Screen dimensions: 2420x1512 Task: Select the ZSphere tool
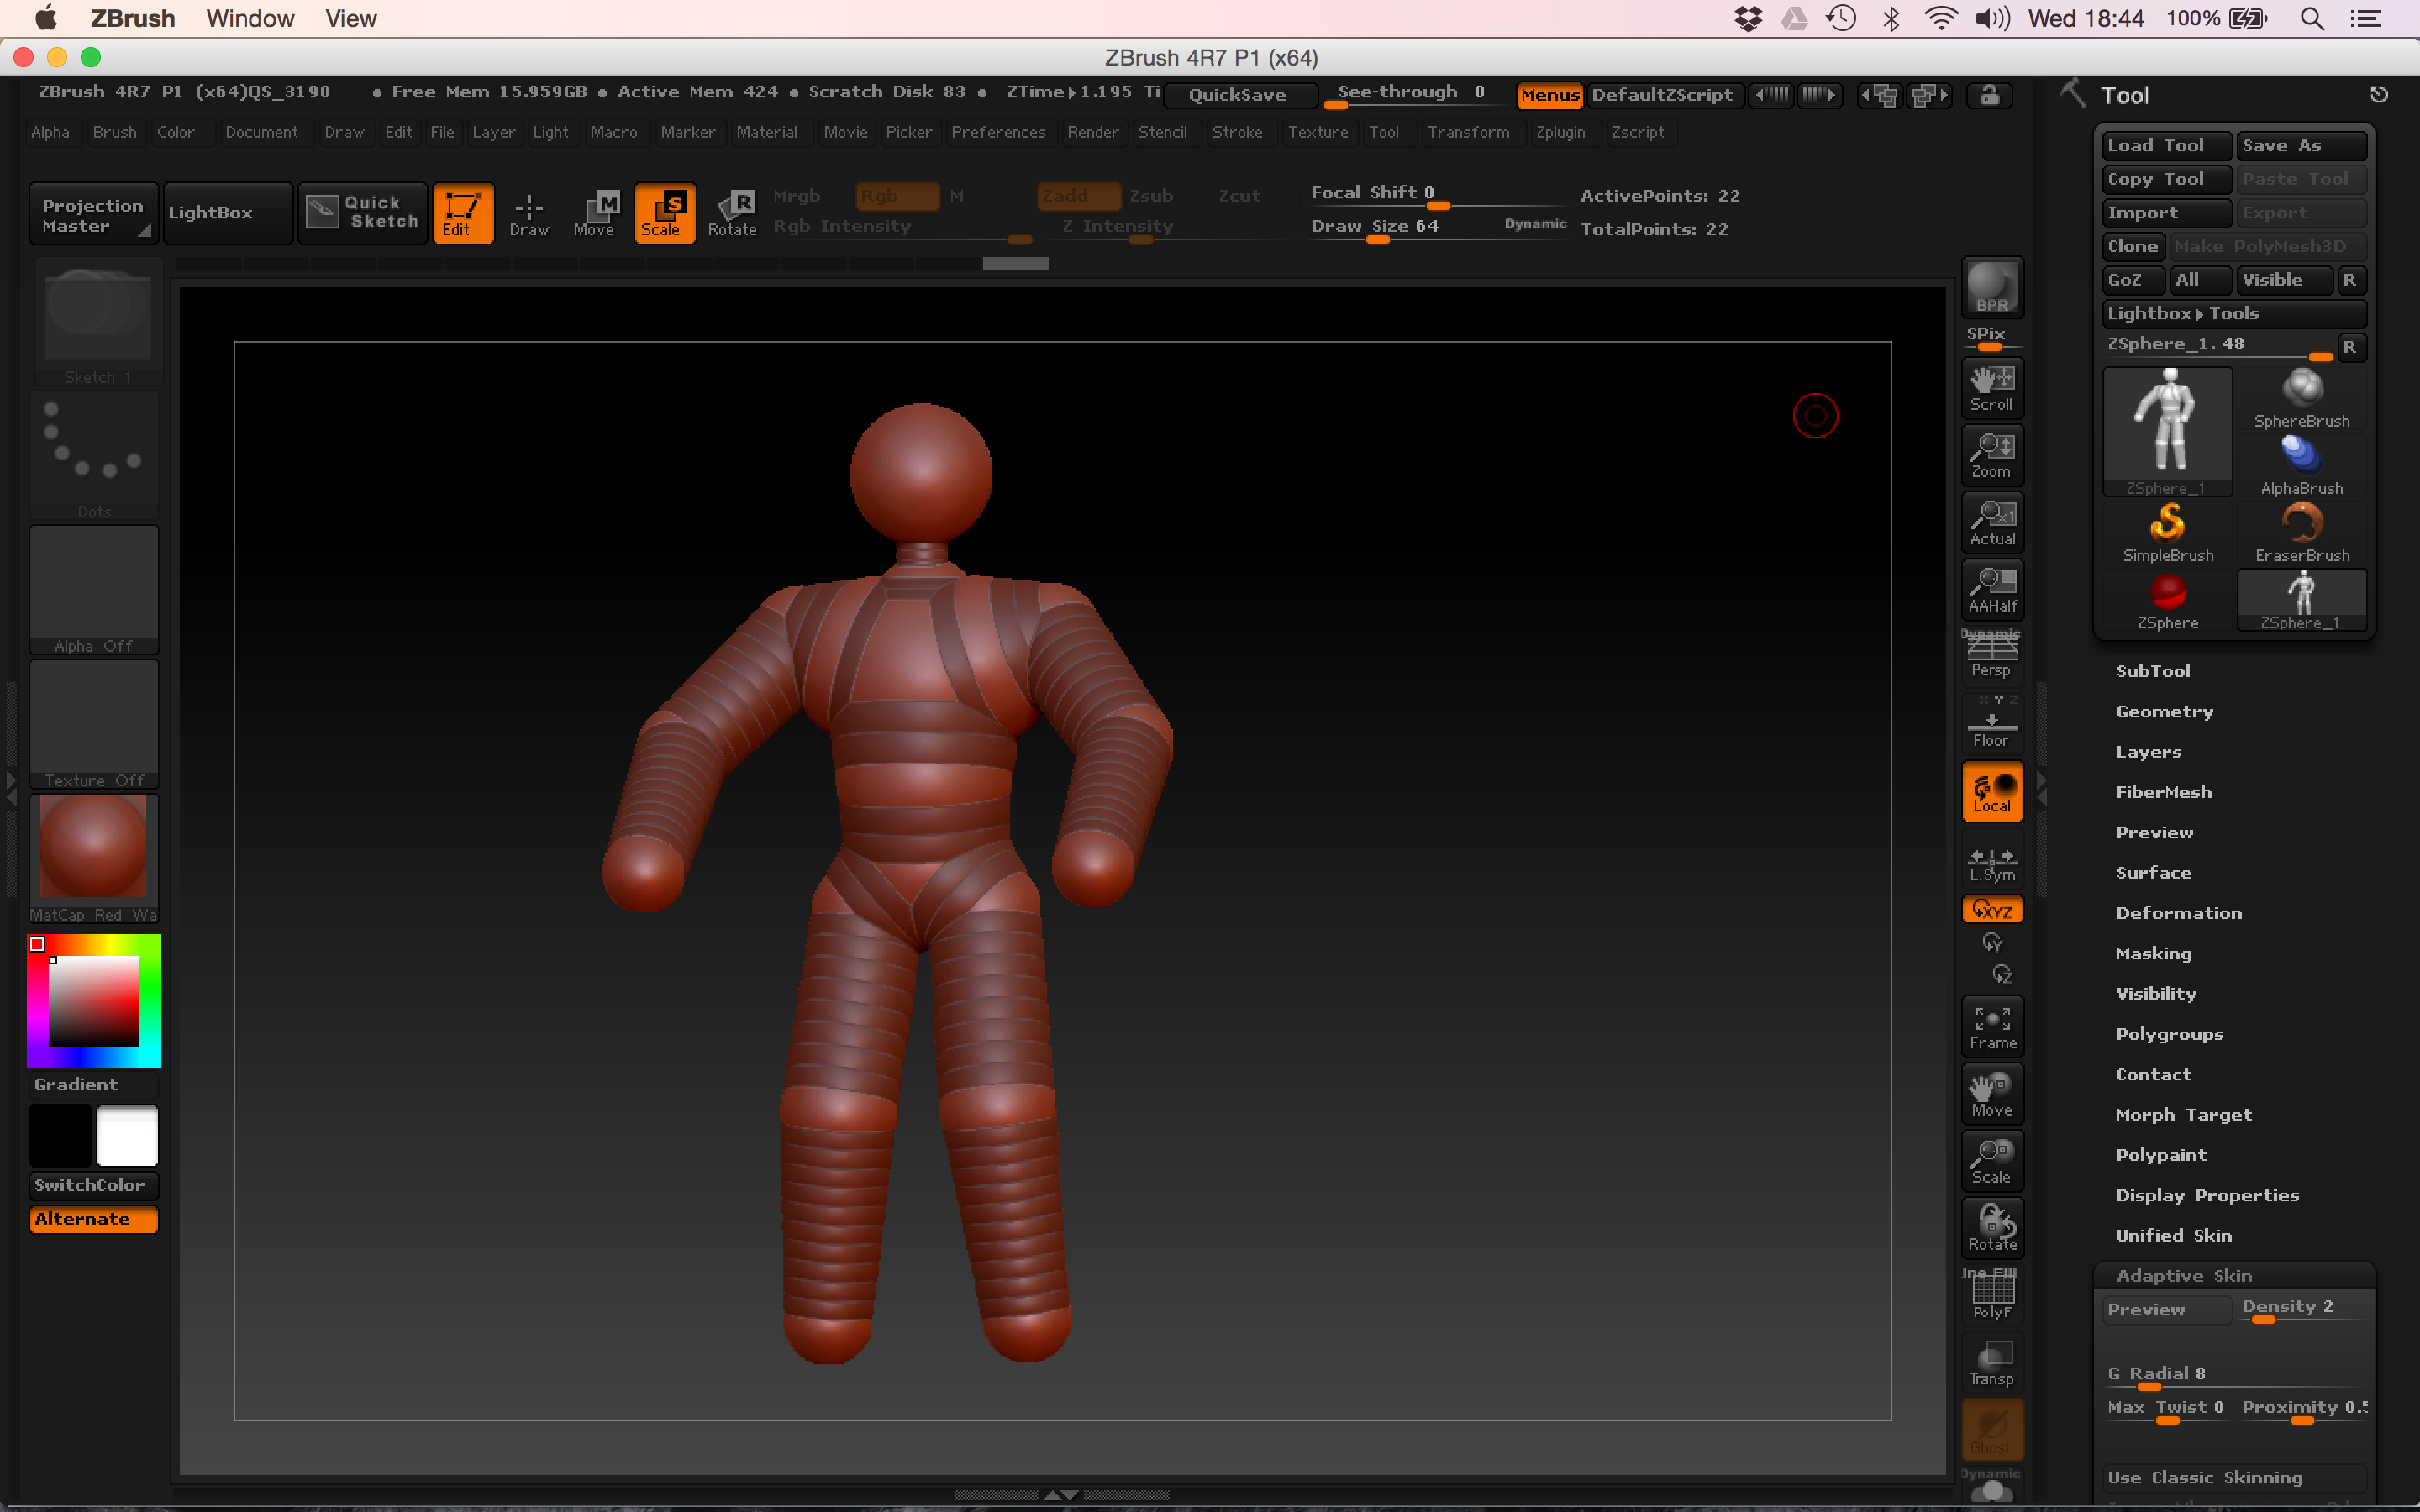(x=2168, y=597)
